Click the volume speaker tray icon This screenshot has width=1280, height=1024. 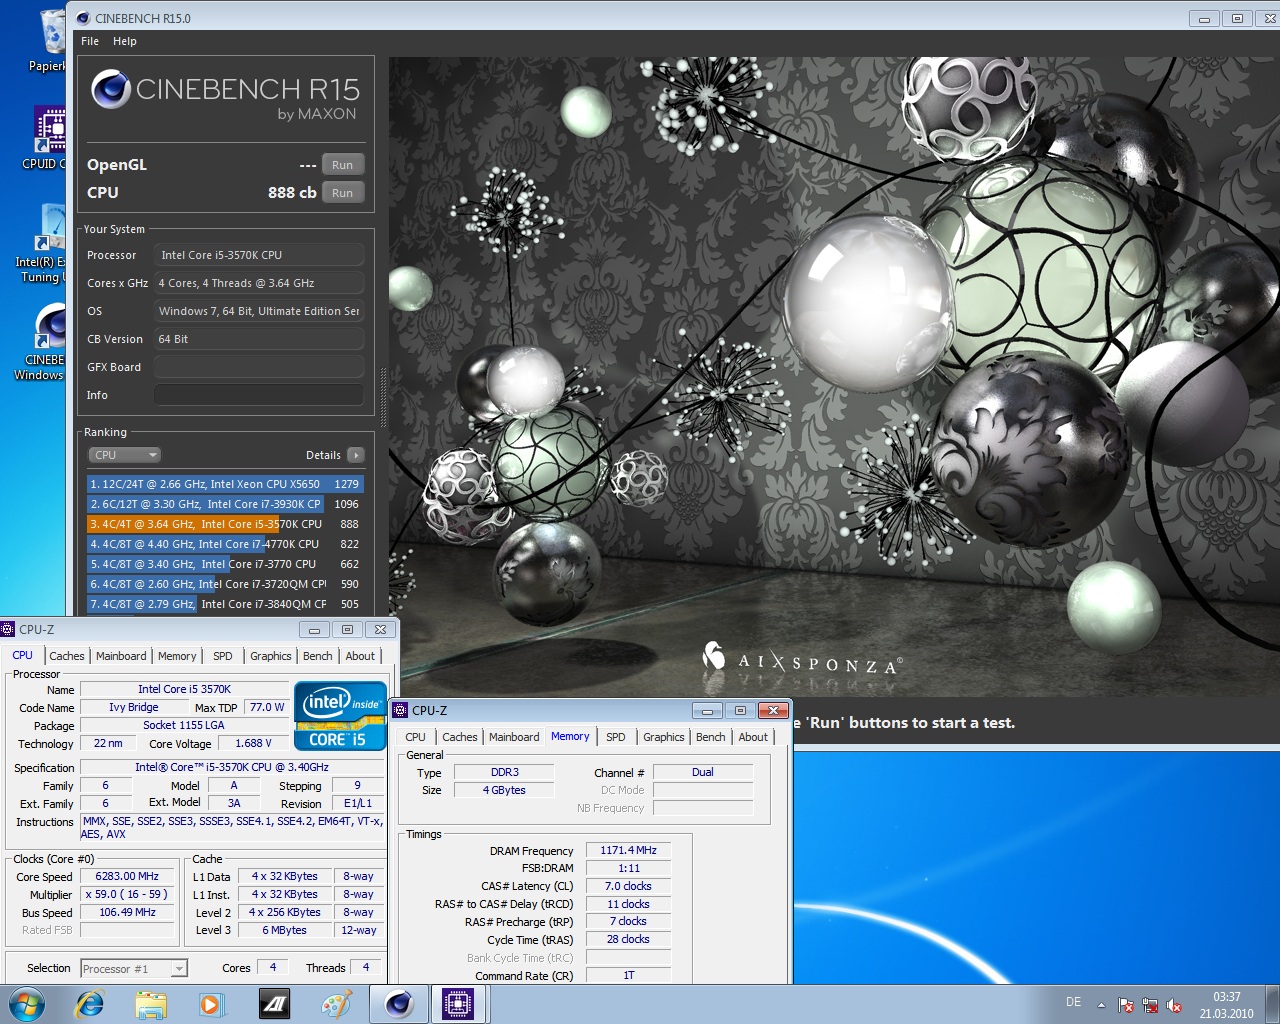coord(1174,1005)
